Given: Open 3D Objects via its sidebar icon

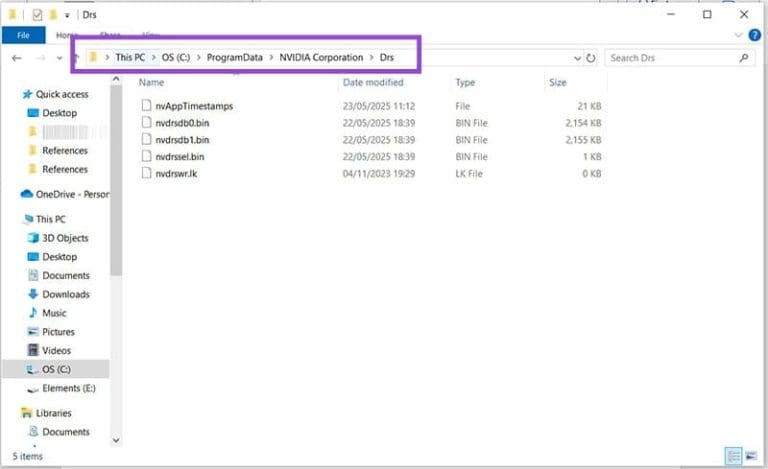Looking at the screenshot, I should point(33,238).
